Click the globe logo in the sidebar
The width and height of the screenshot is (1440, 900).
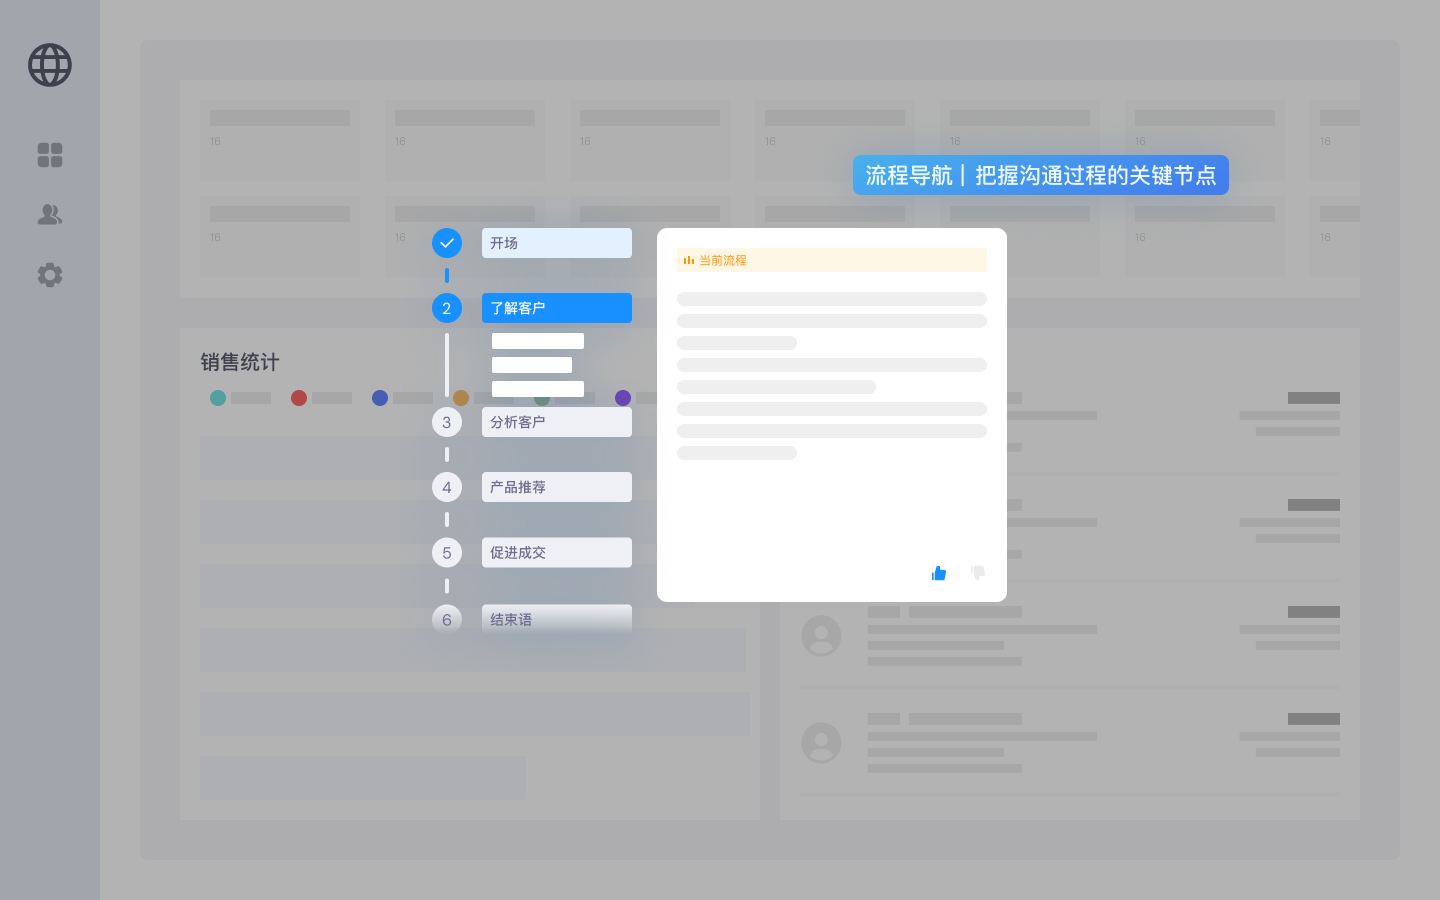pyautogui.click(x=50, y=65)
